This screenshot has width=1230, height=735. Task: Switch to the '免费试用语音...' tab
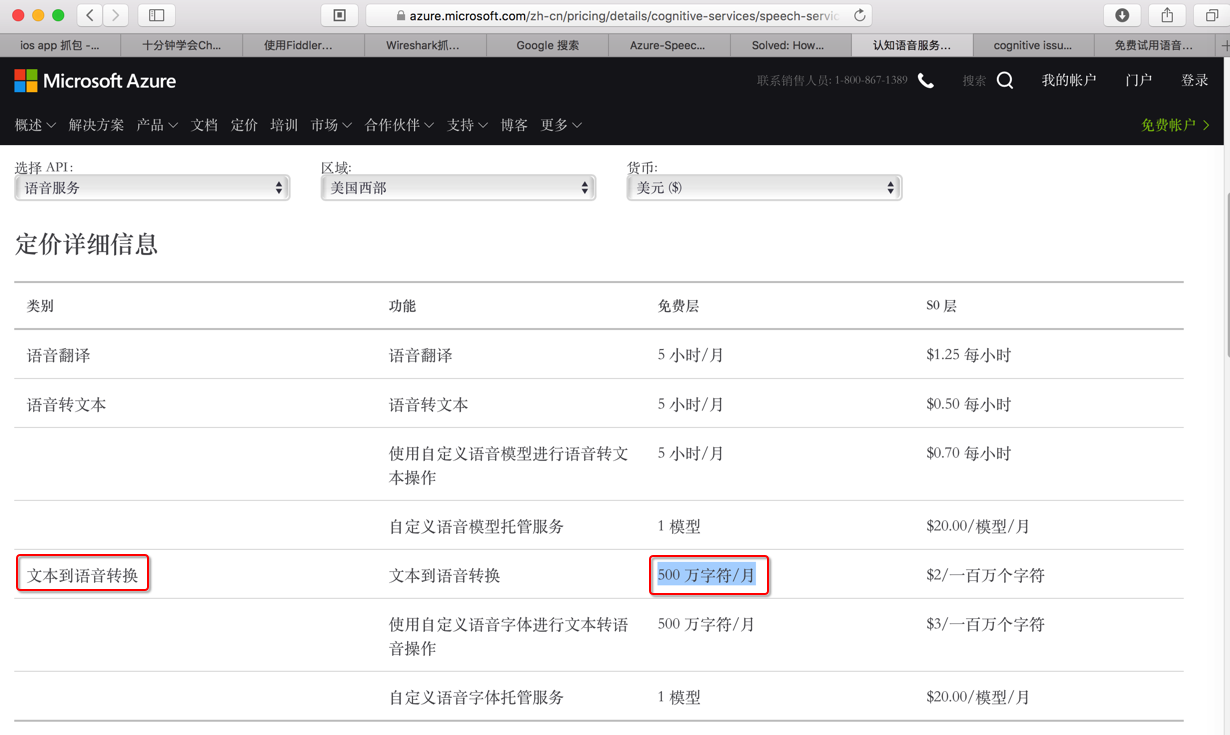[x=1154, y=45]
